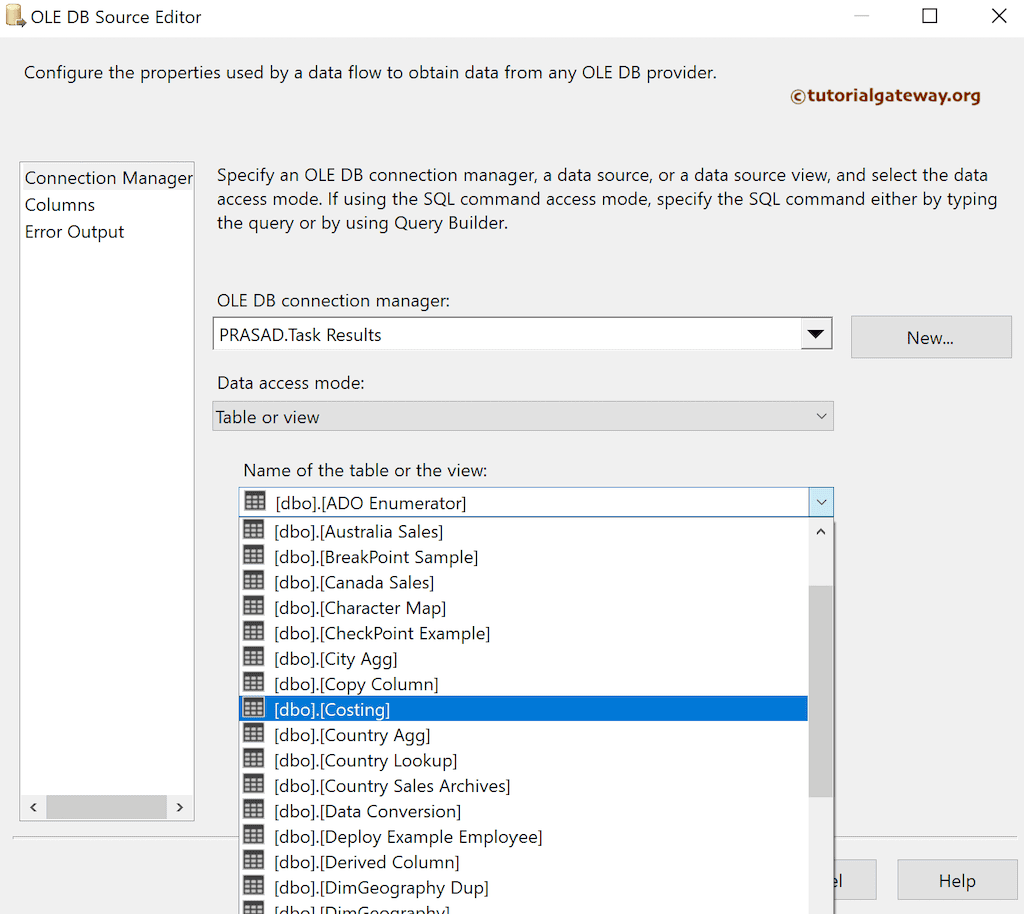The height and width of the screenshot is (914, 1024).
Task: Click the table icon beside [dbo].[Data Conversion]
Action: click(253, 809)
